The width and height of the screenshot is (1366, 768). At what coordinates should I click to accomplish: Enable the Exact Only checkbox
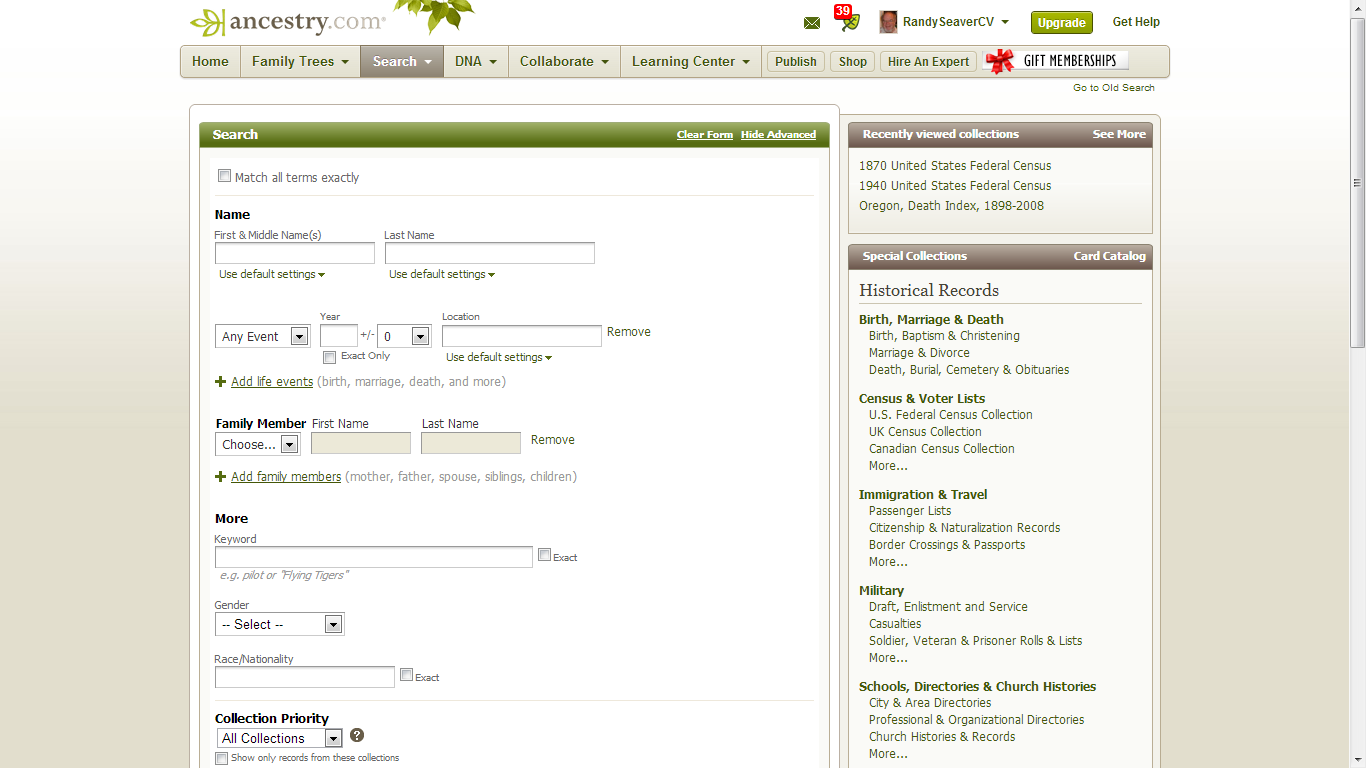point(329,357)
